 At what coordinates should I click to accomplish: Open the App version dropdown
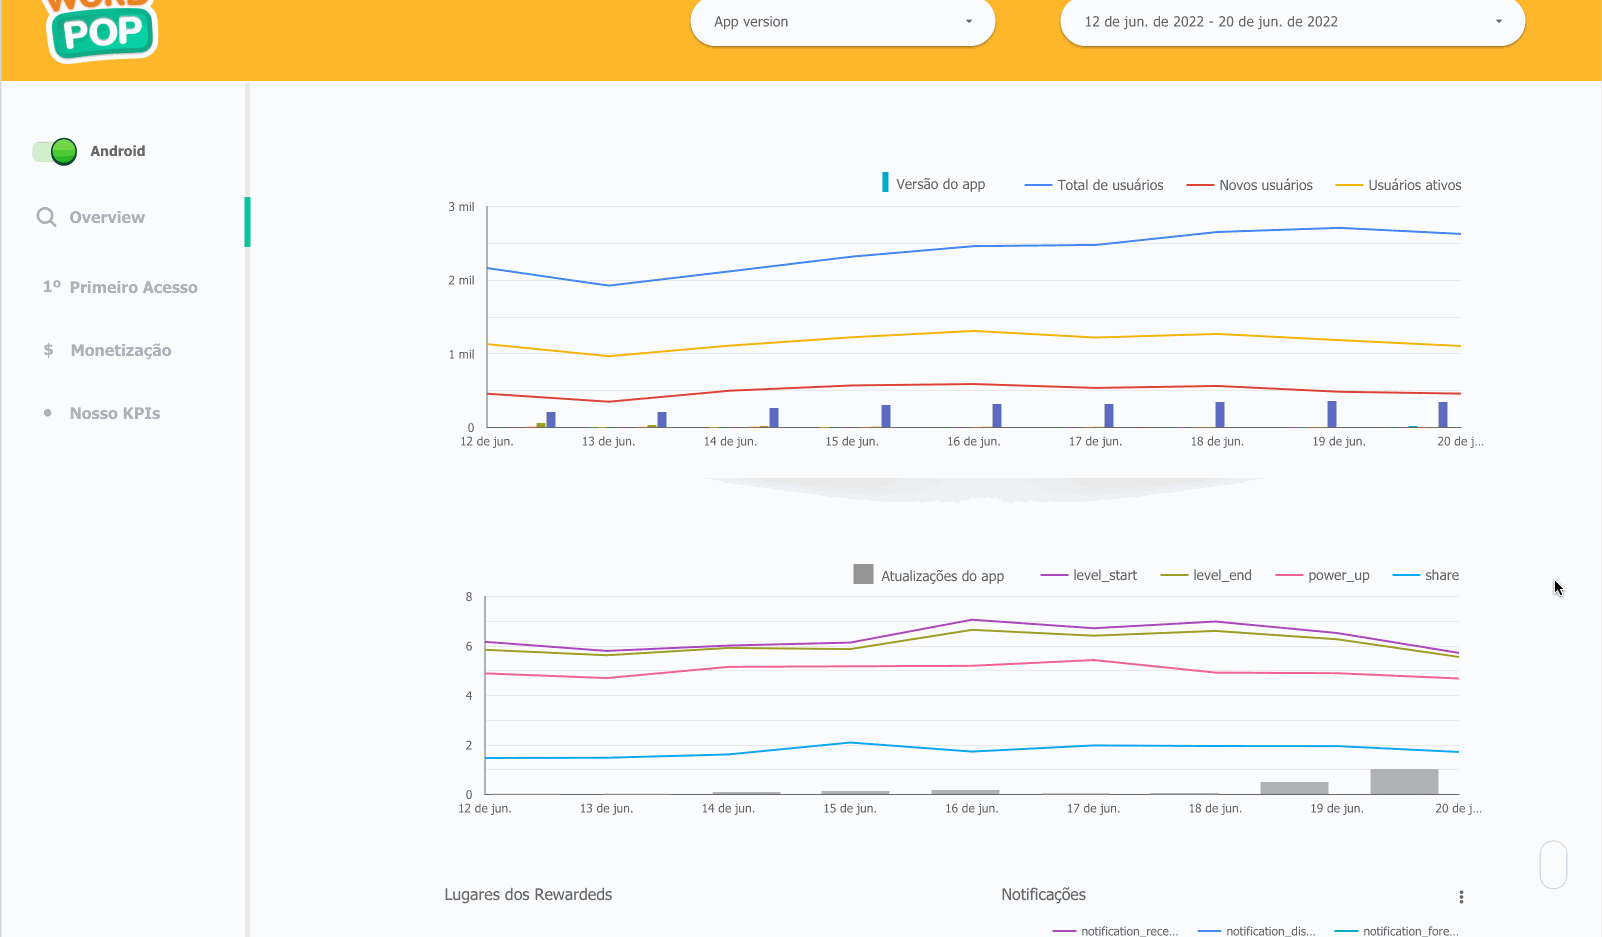coord(842,22)
